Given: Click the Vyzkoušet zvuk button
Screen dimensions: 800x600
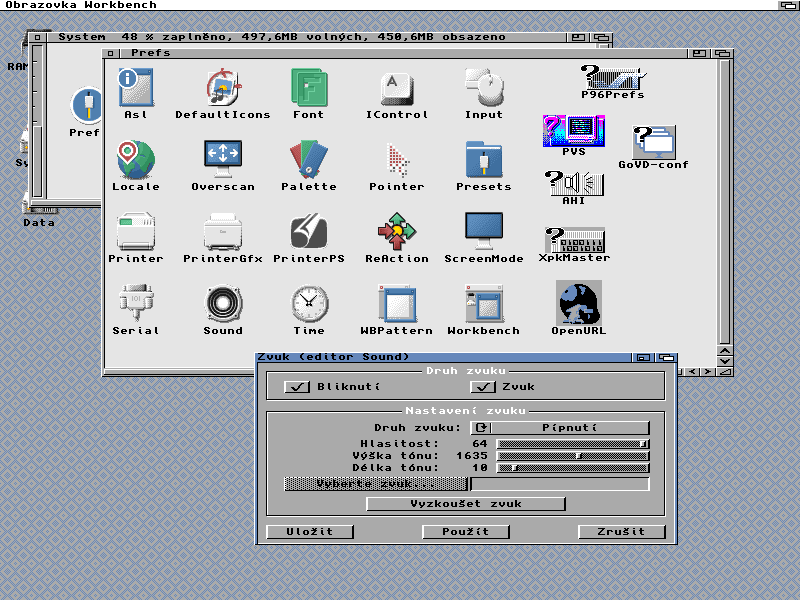Looking at the screenshot, I should tap(466, 504).
